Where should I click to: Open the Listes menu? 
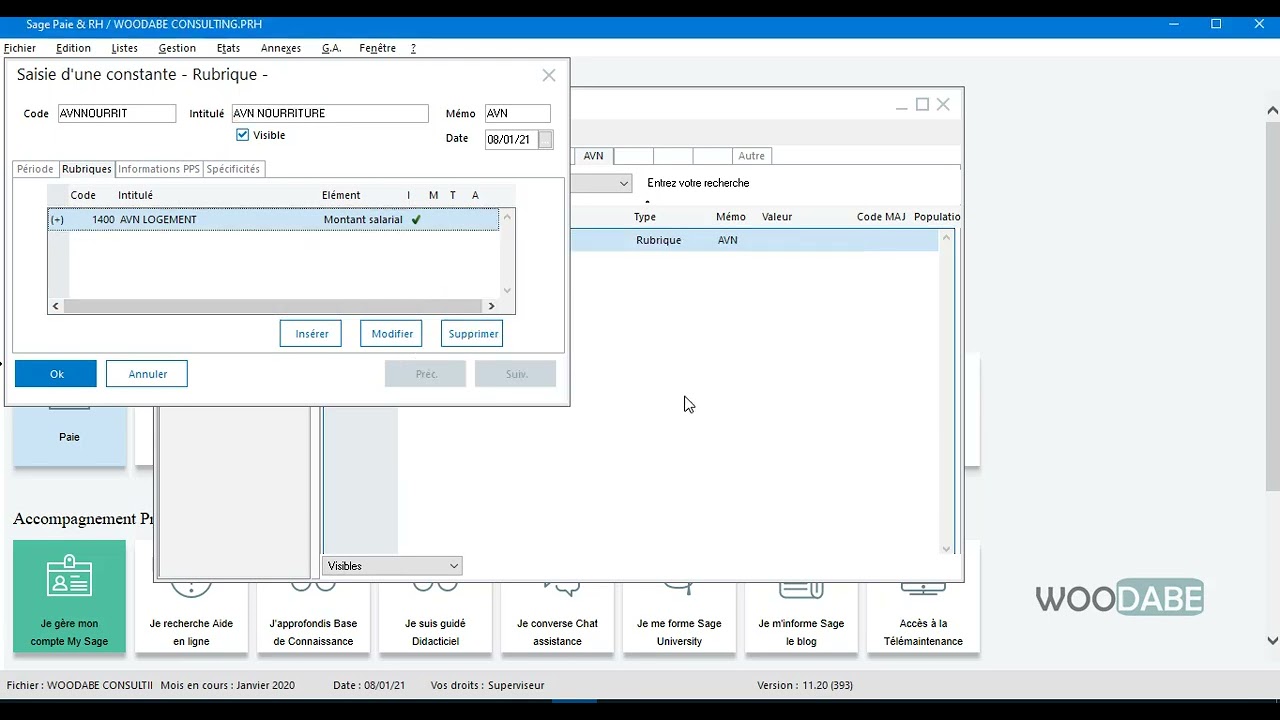coord(125,48)
